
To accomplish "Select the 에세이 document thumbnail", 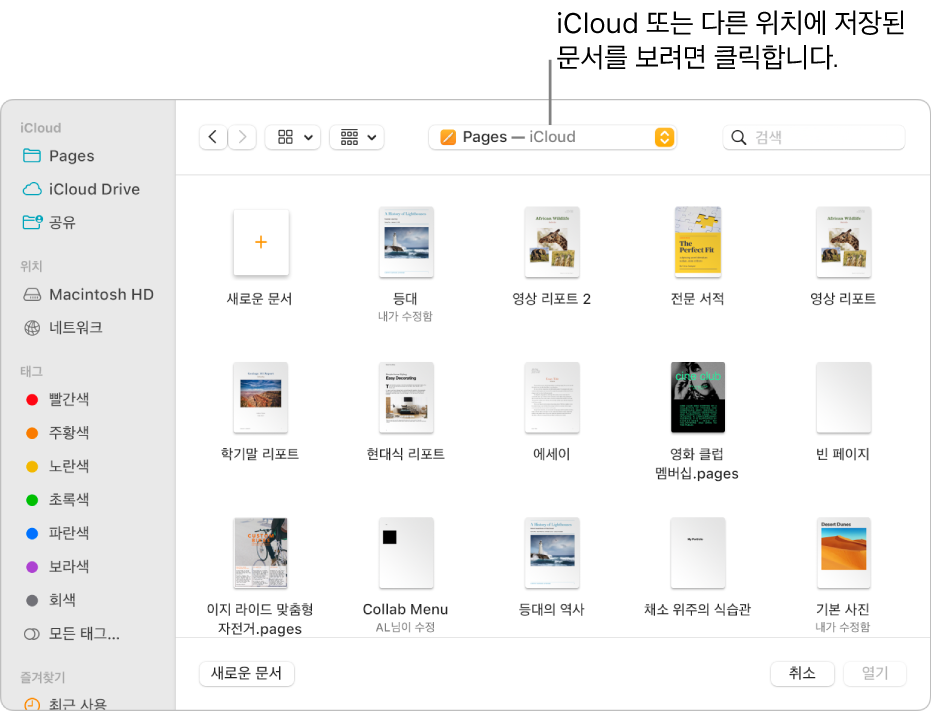I will click(552, 398).
